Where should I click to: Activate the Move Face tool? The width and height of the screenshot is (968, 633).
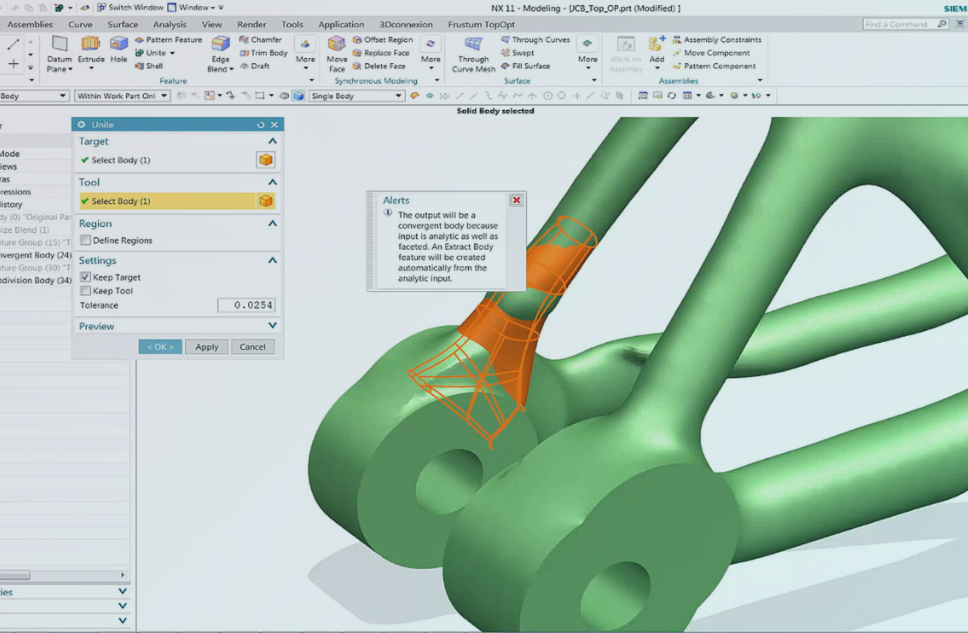[x=336, y=54]
